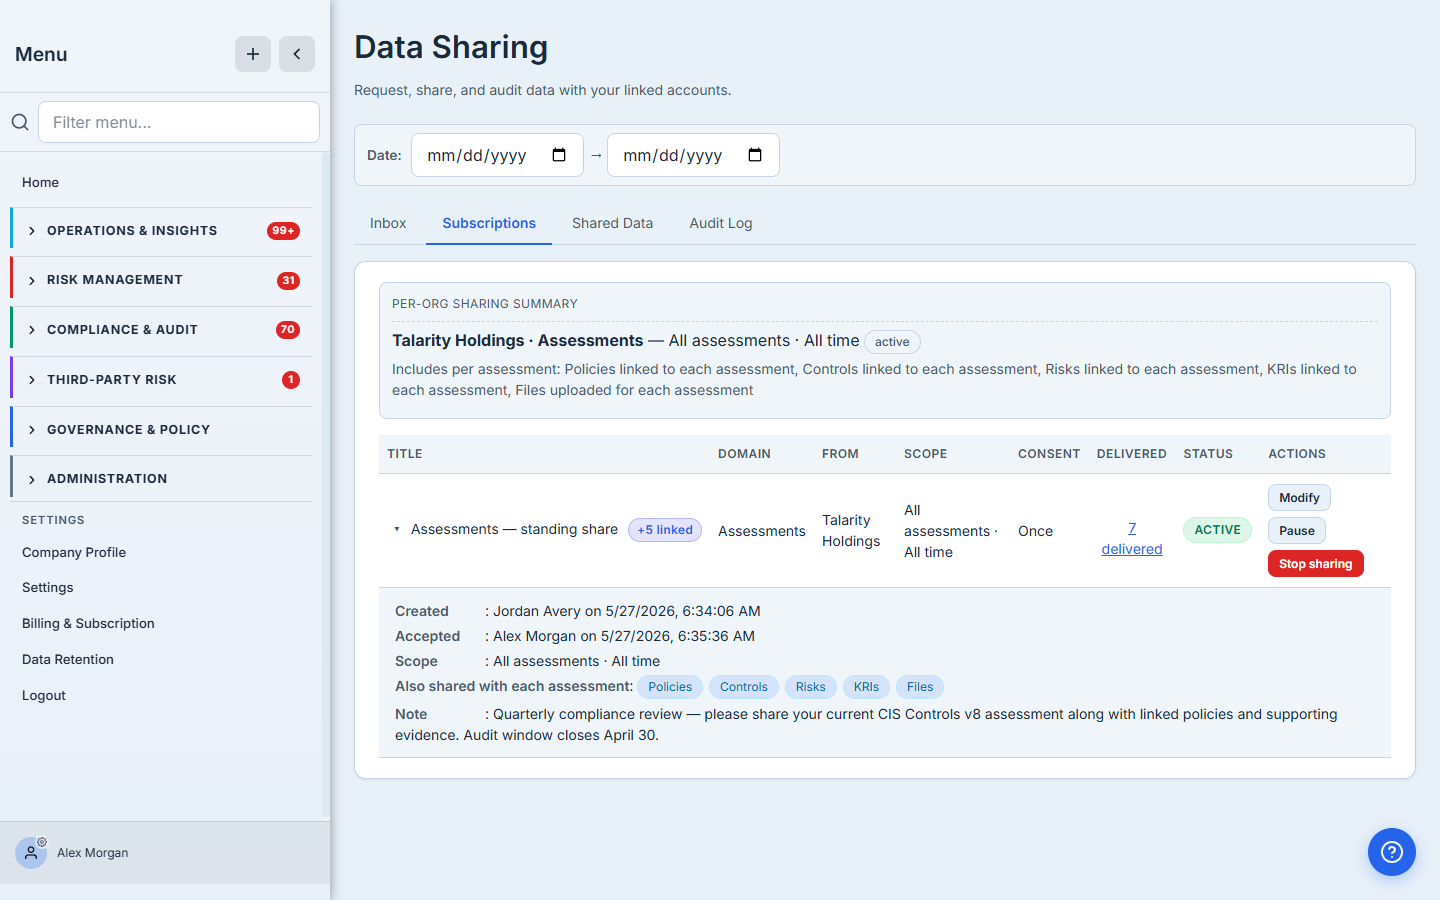Open the start date calendar picker icon

pyautogui.click(x=559, y=155)
